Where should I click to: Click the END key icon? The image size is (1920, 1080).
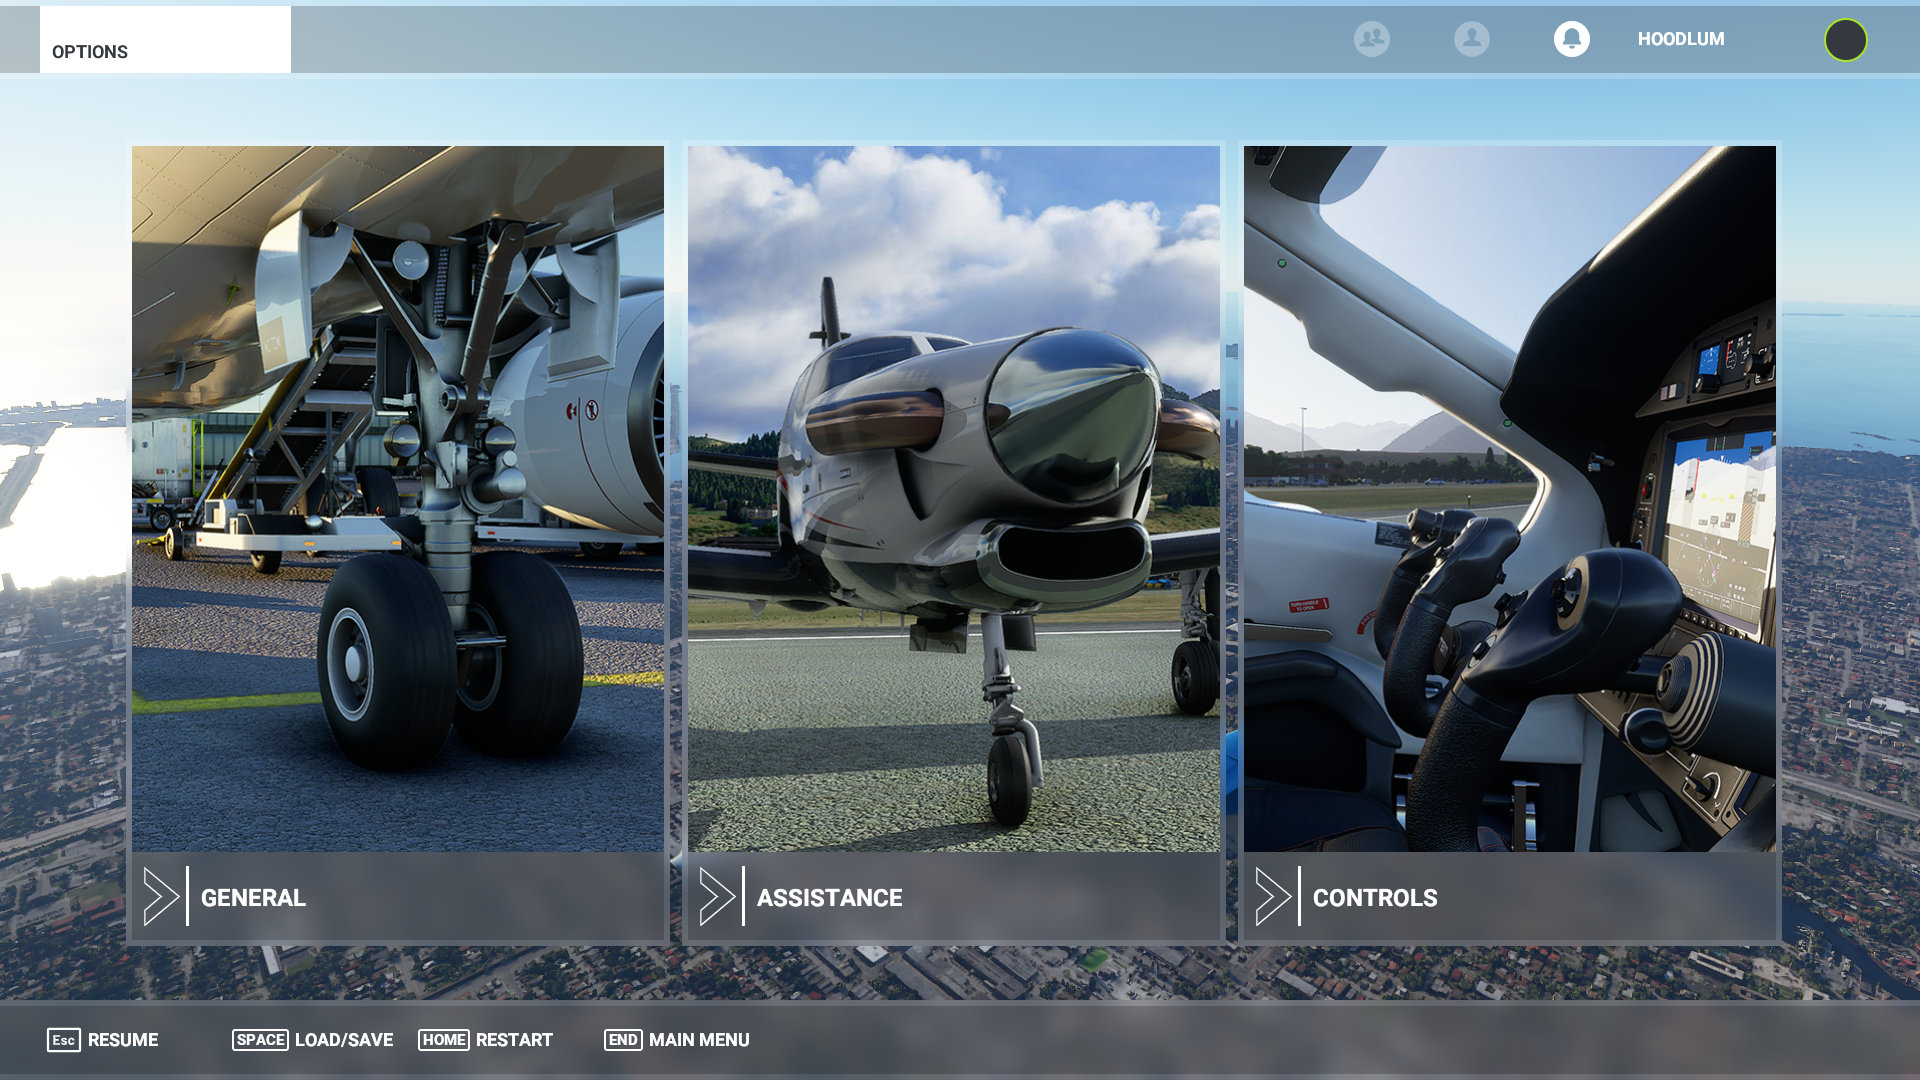pos(622,1040)
